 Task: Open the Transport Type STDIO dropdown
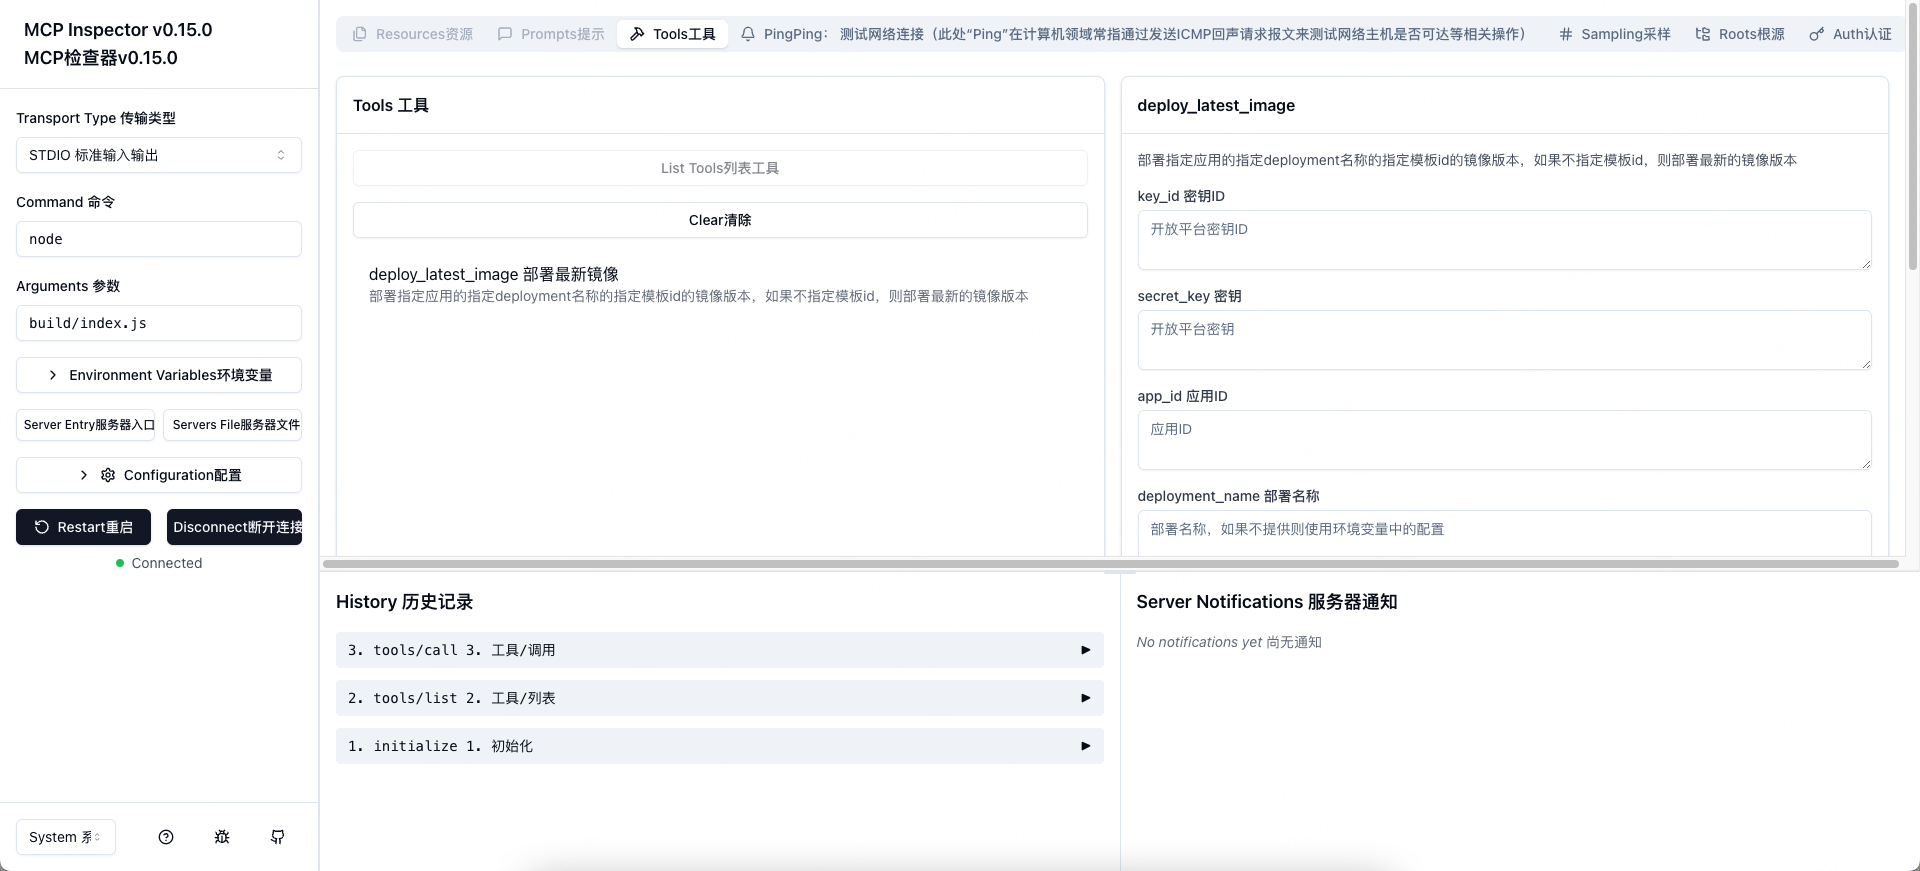[x=158, y=155]
